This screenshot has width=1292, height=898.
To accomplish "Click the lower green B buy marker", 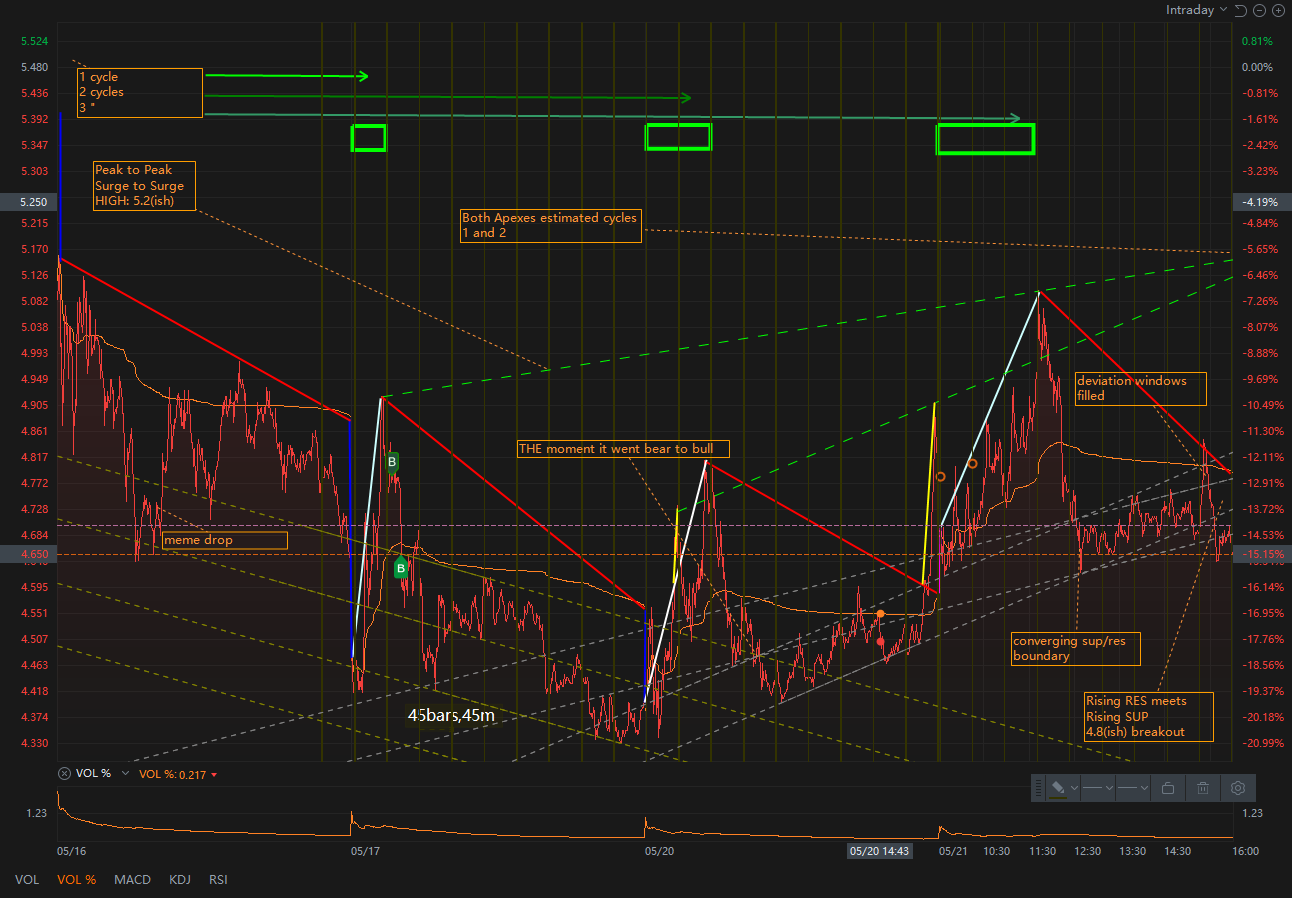I will pyautogui.click(x=401, y=568).
